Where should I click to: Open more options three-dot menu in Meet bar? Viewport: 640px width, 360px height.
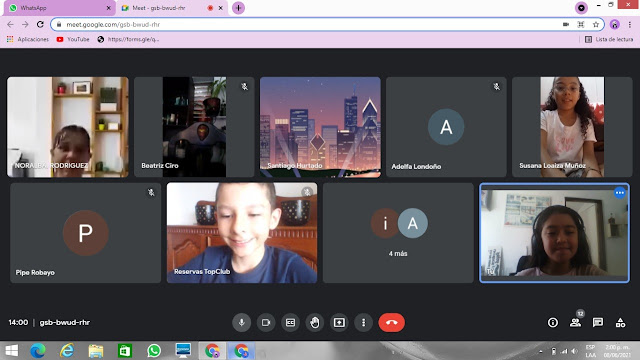(x=364, y=322)
